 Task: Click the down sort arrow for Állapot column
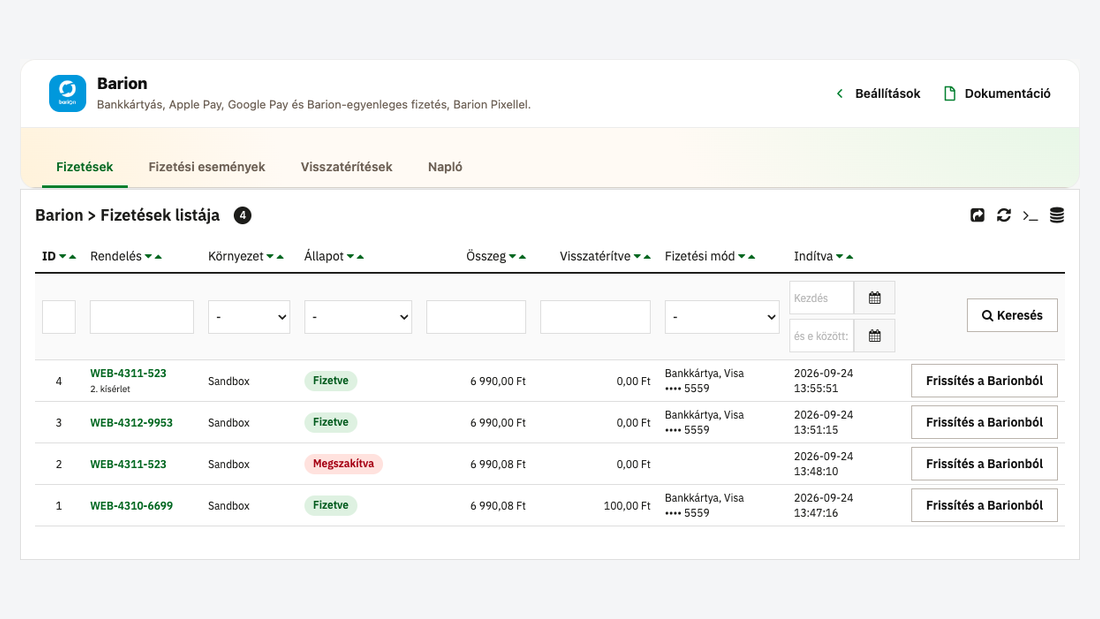click(x=350, y=257)
